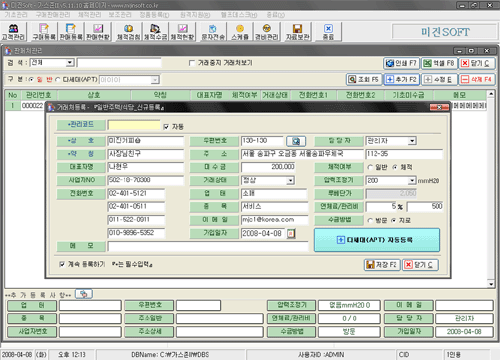Open 문자전송 SMS sending toolbar icon
This screenshot has width=500, height=360.
pos(213,32)
